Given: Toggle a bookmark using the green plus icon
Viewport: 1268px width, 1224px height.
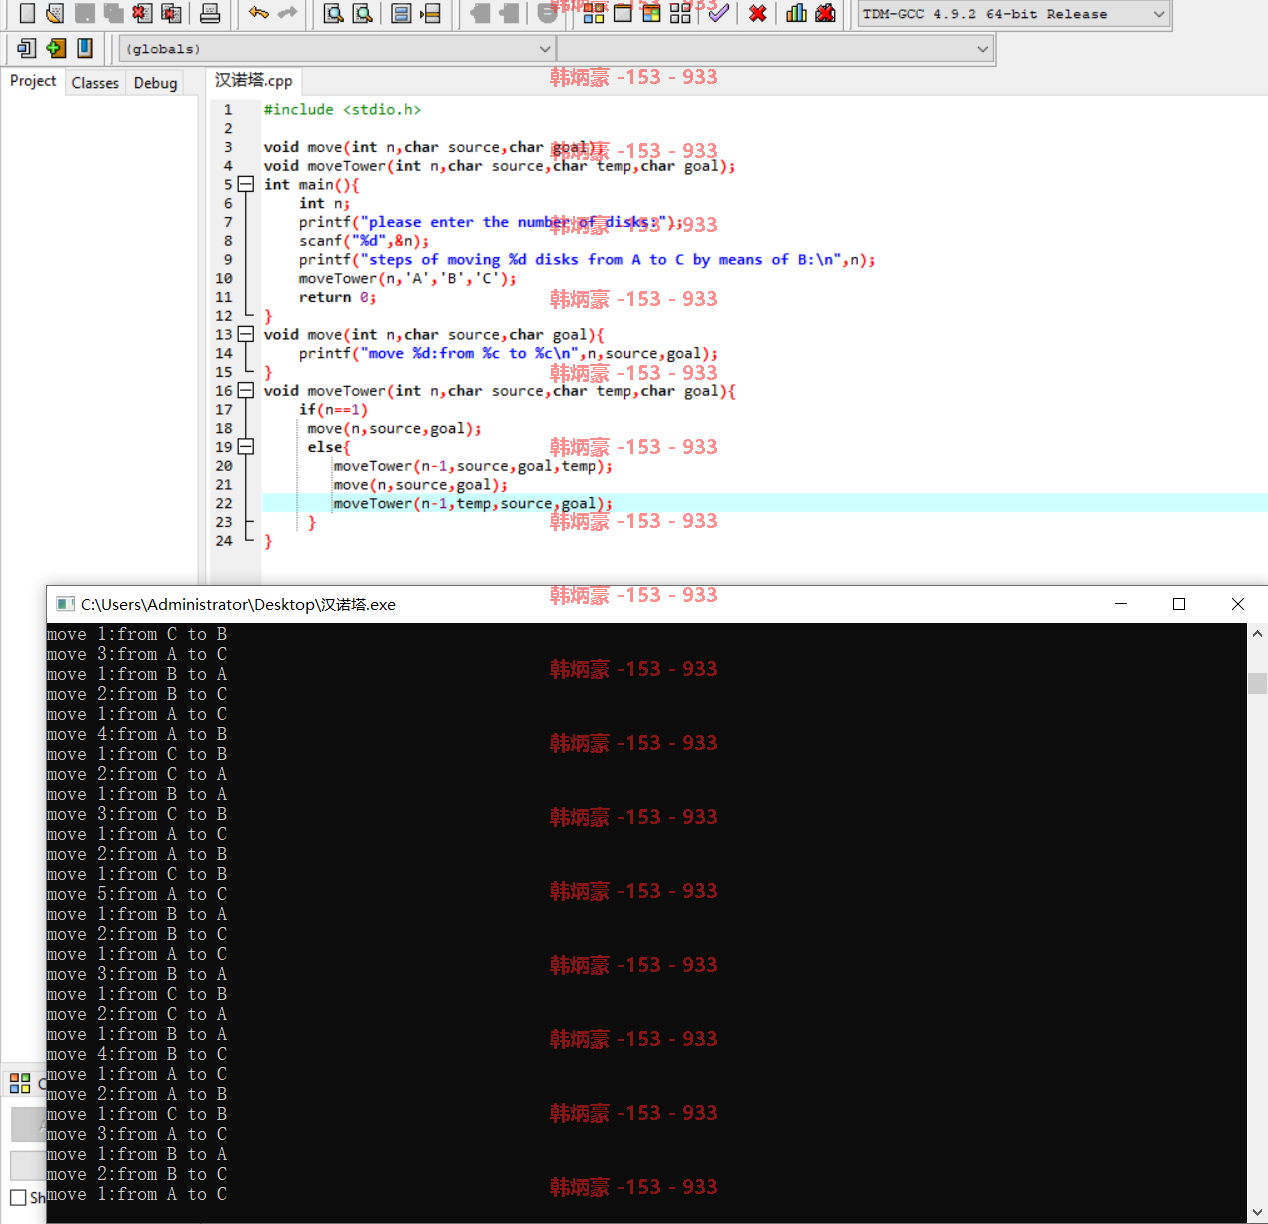Looking at the screenshot, I should tap(56, 48).
